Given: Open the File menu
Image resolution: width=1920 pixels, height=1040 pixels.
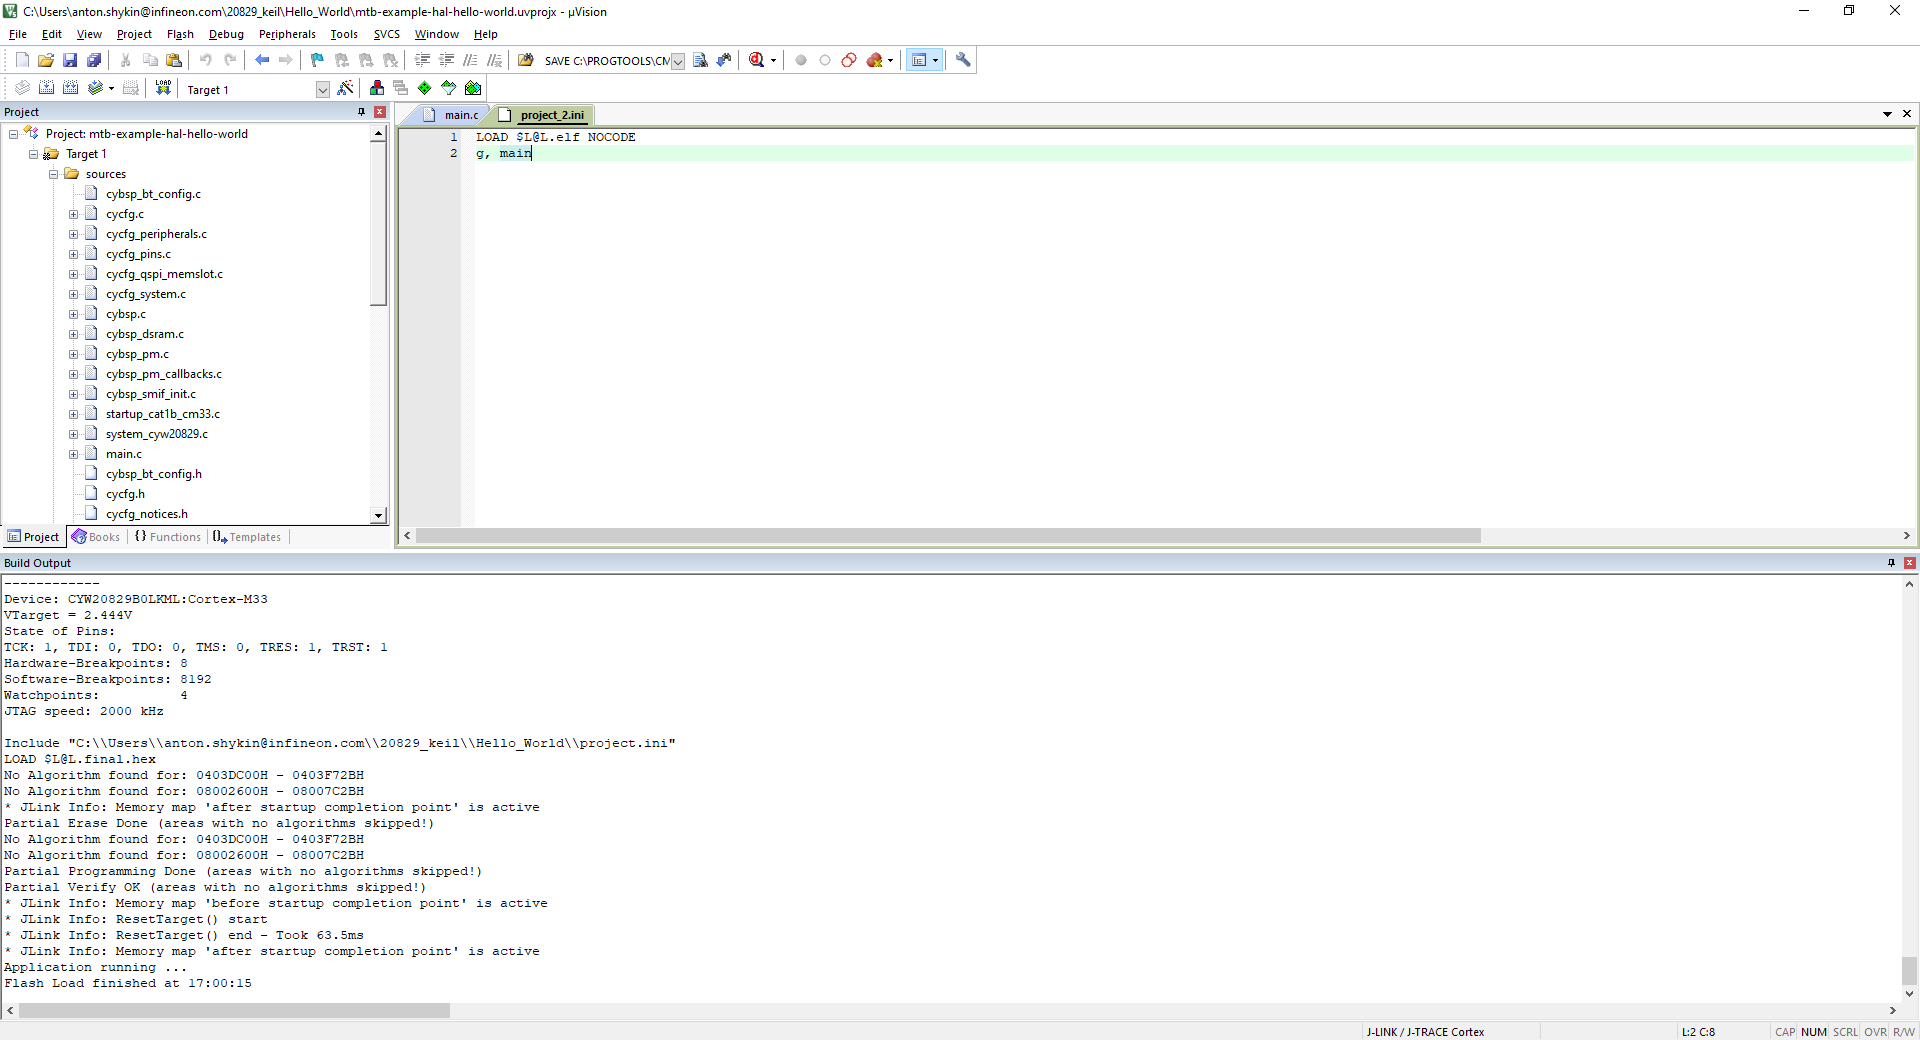Looking at the screenshot, I should [x=18, y=34].
